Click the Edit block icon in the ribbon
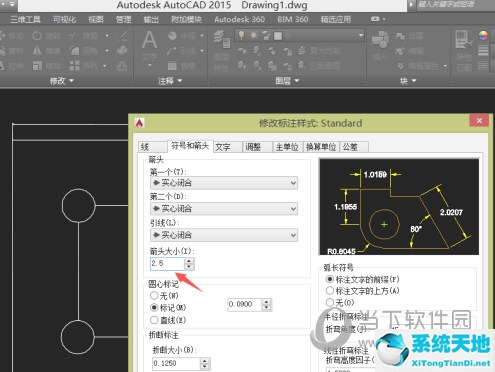Screen dimensions: 495x372 409,51
